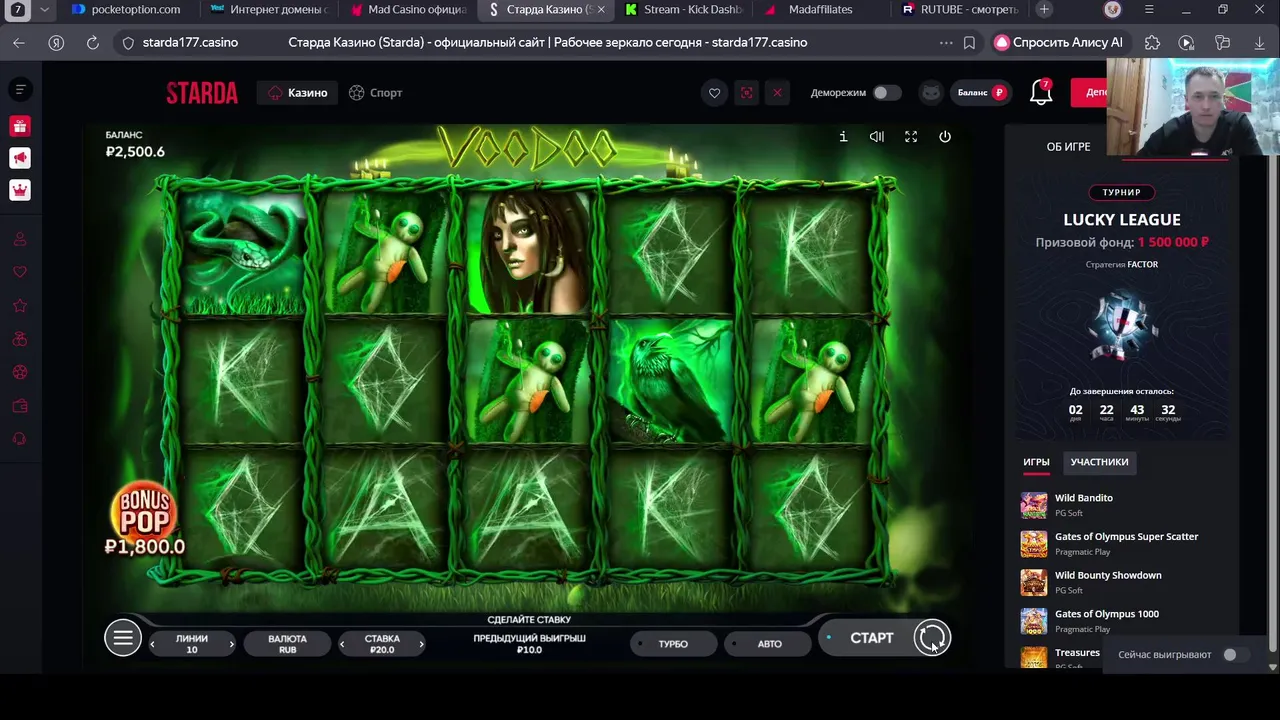
Task: Switch to the Madaffiliates browser tab
Action: [820, 9]
